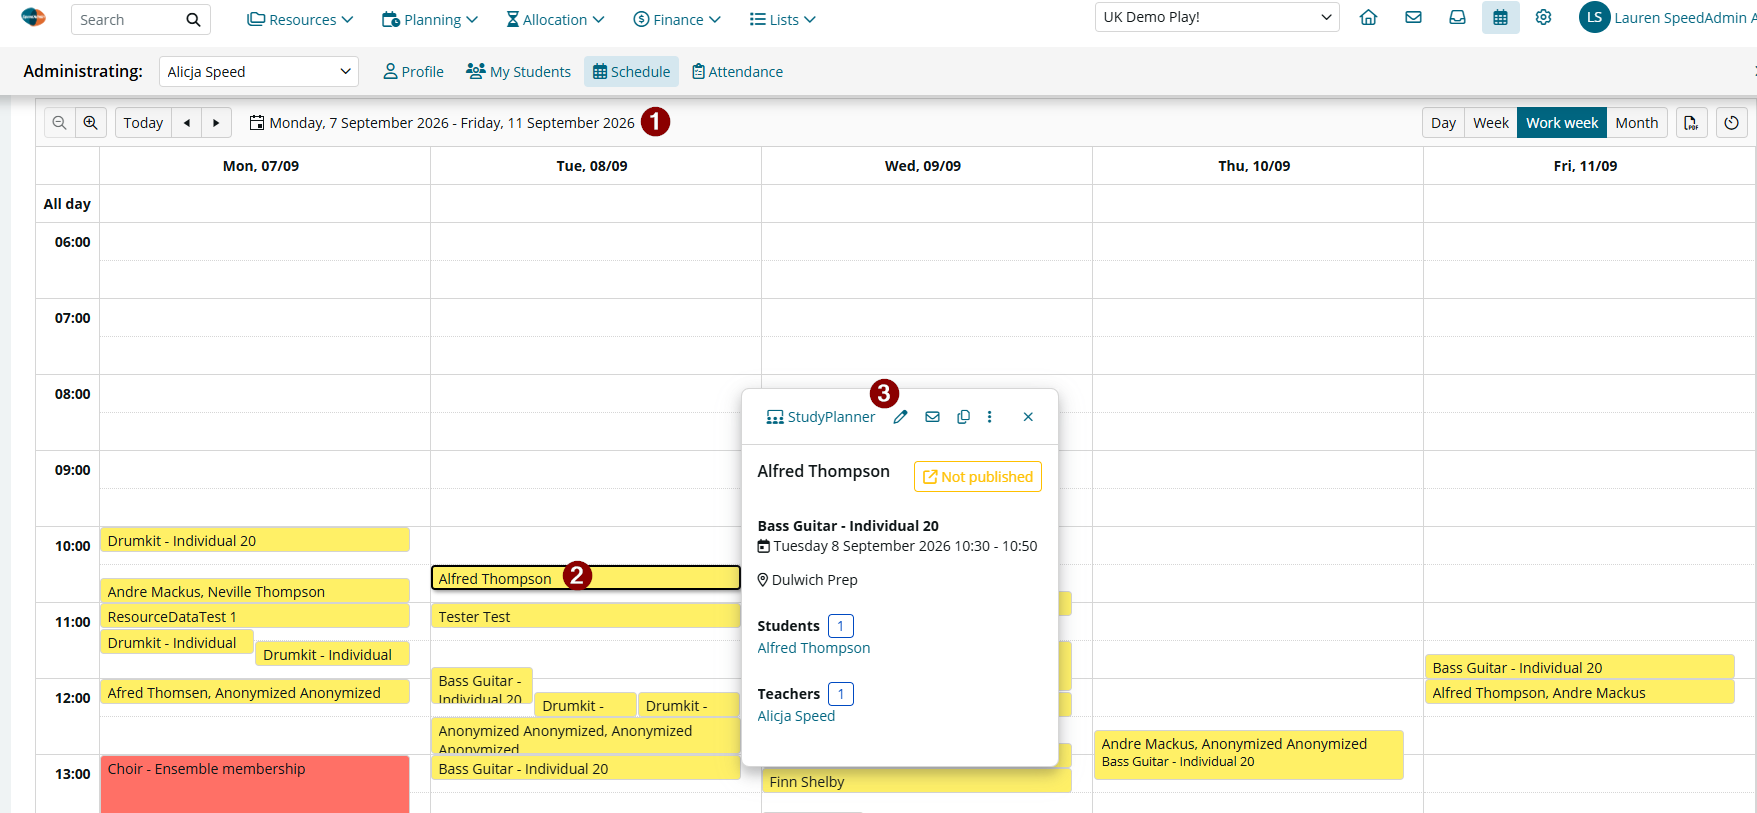Click the SpeedAdmin logo
The width and height of the screenshot is (1757, 813).
33,17
